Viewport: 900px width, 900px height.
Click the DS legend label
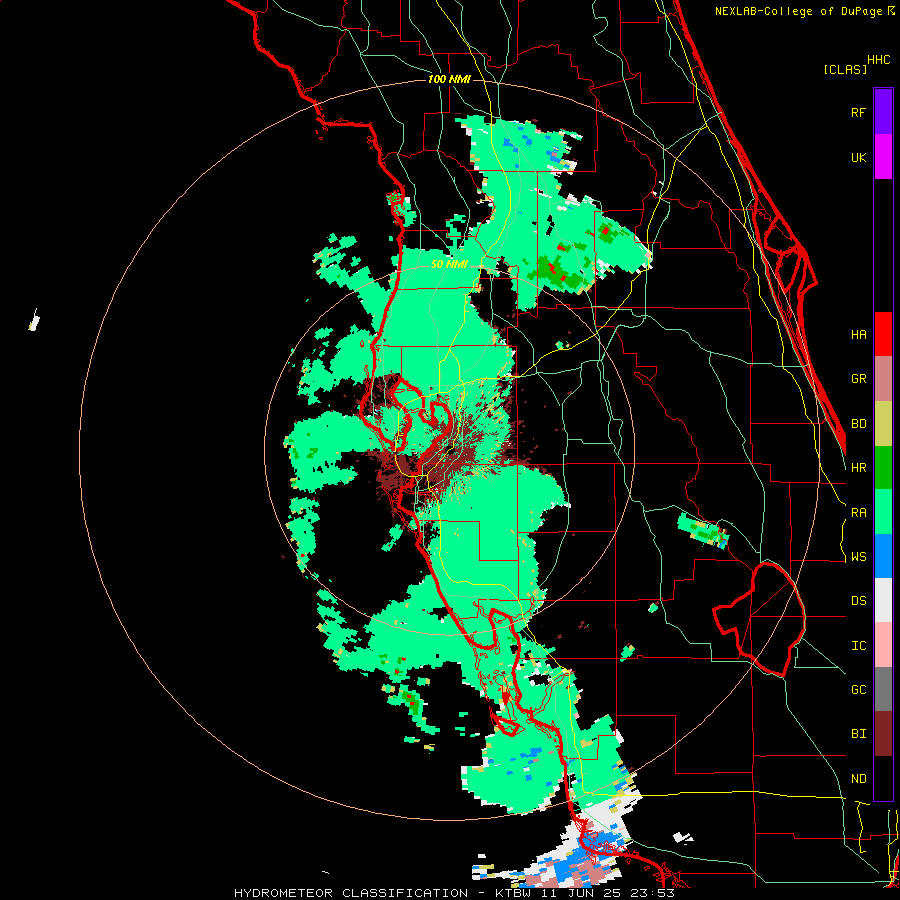pyautogui.click(x=859, y=601)
